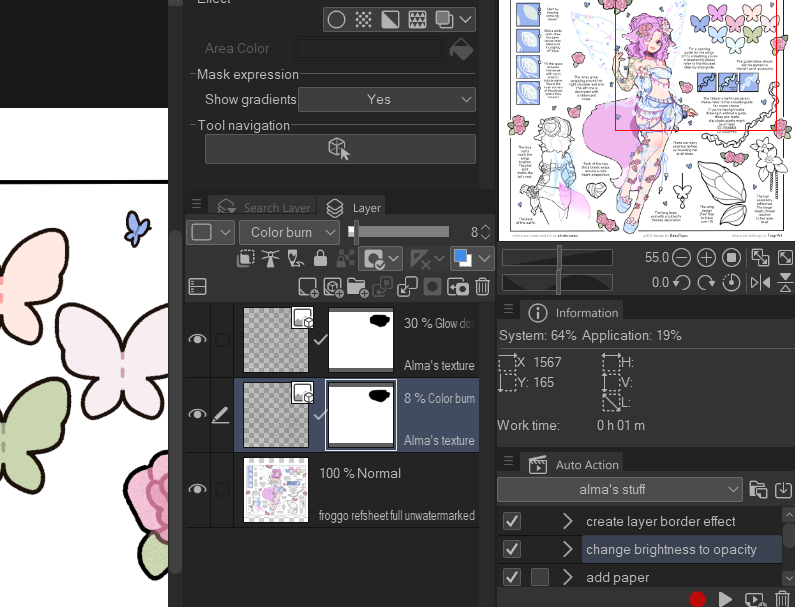This screenshot has height=607, width=795.
Task: Click the Create New Set icon beside the dropdown
Action: [x=758, y=489]
